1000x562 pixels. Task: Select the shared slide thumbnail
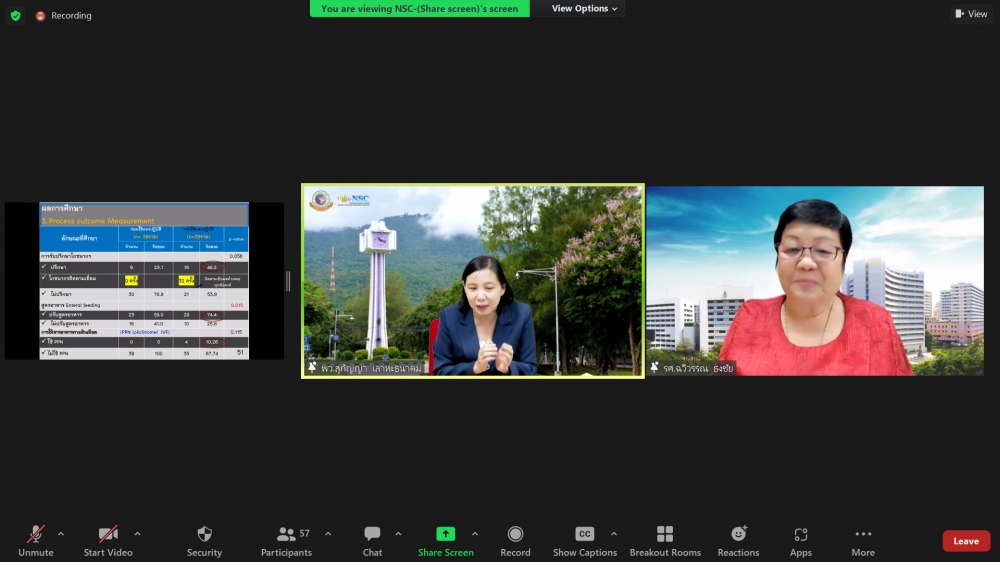(x=144, y=281)
